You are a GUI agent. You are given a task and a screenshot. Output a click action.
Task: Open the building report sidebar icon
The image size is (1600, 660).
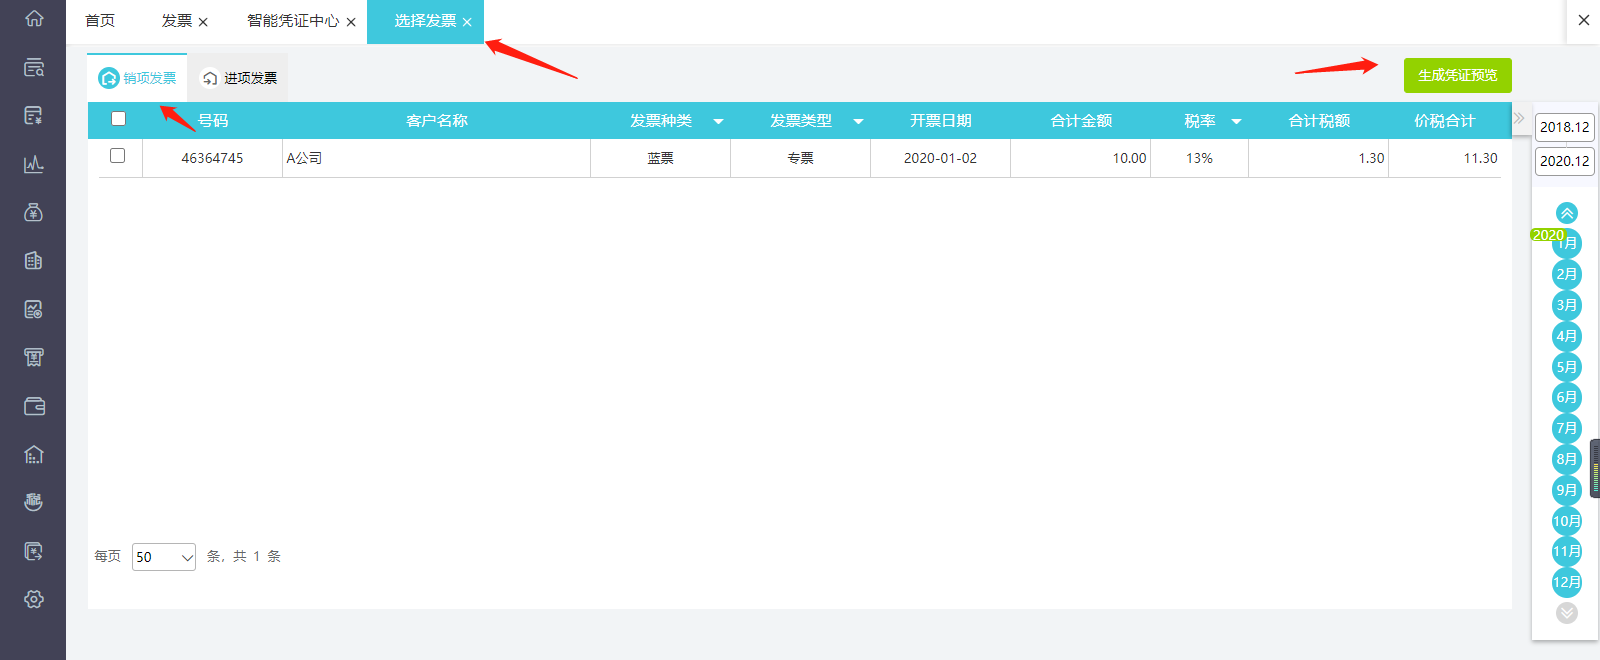pos(34,261)
